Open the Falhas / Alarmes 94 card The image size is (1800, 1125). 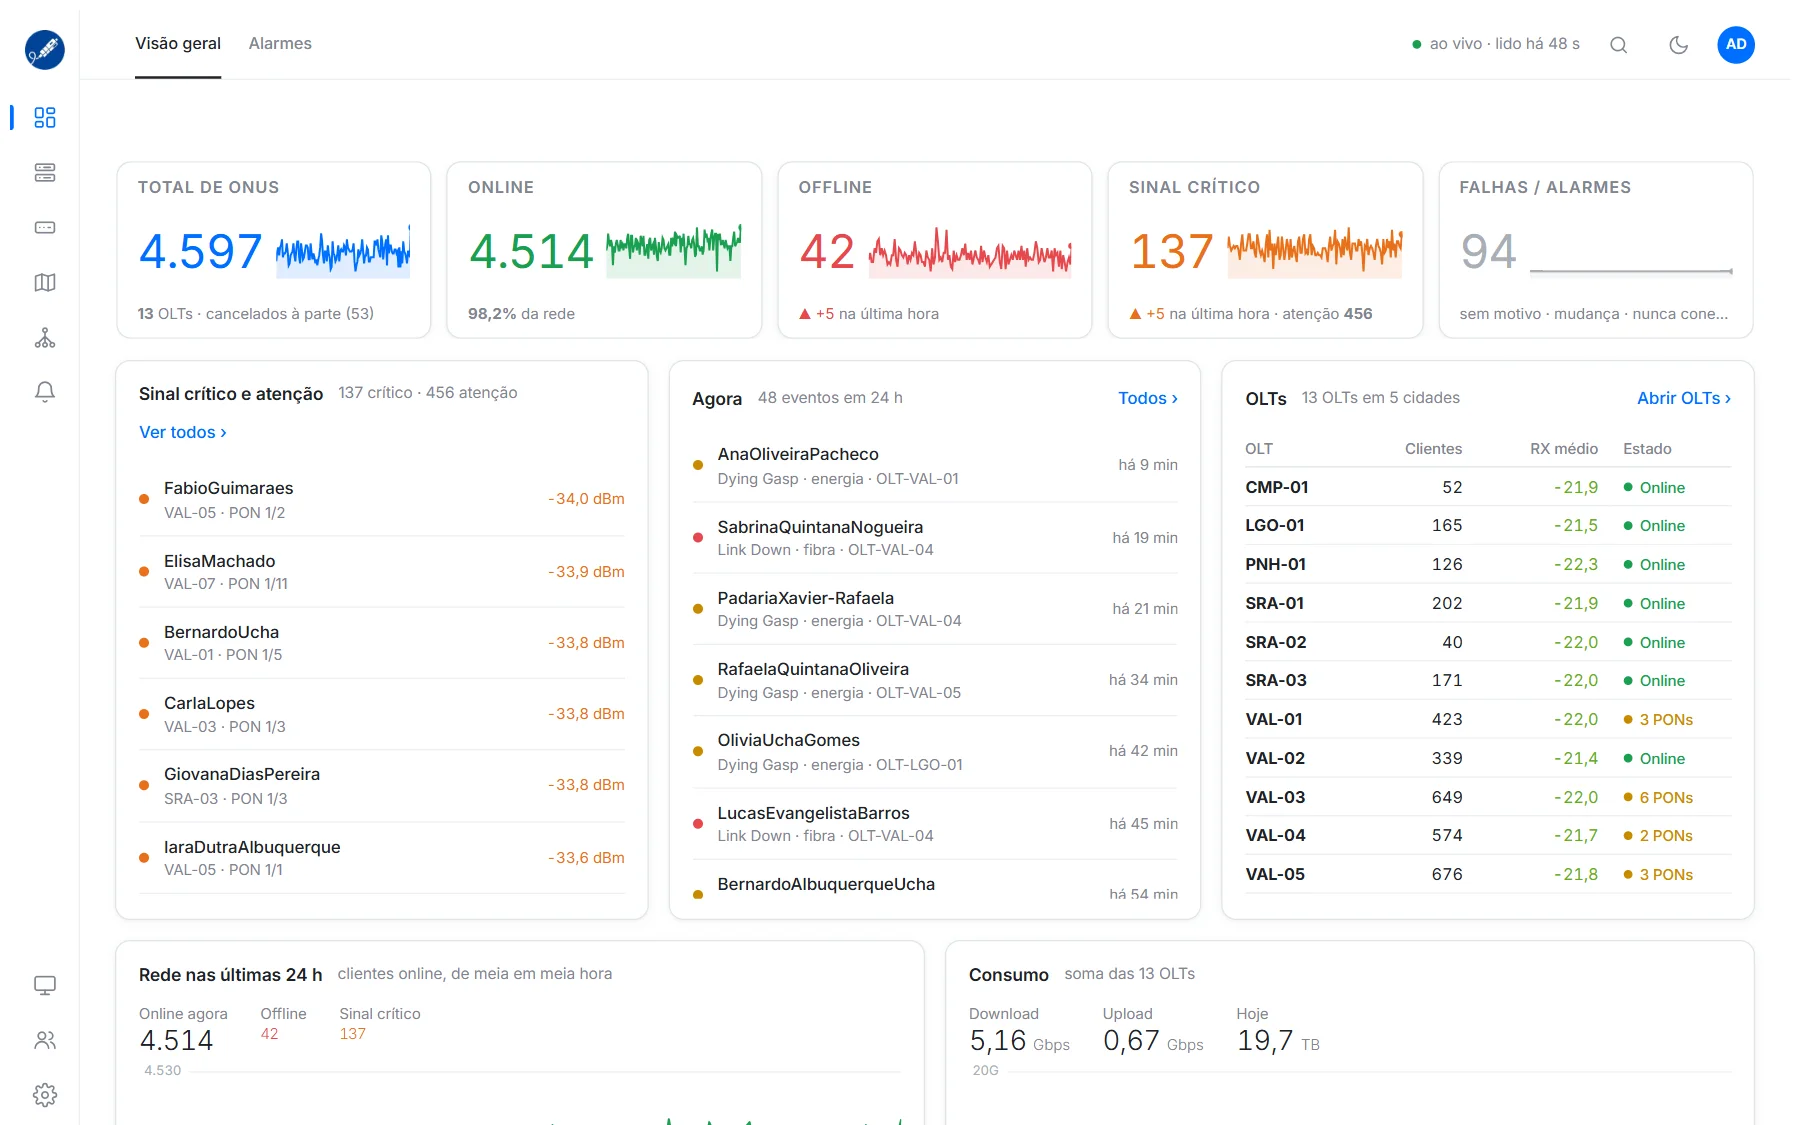pyautogui.click(x=1596, y=250)
